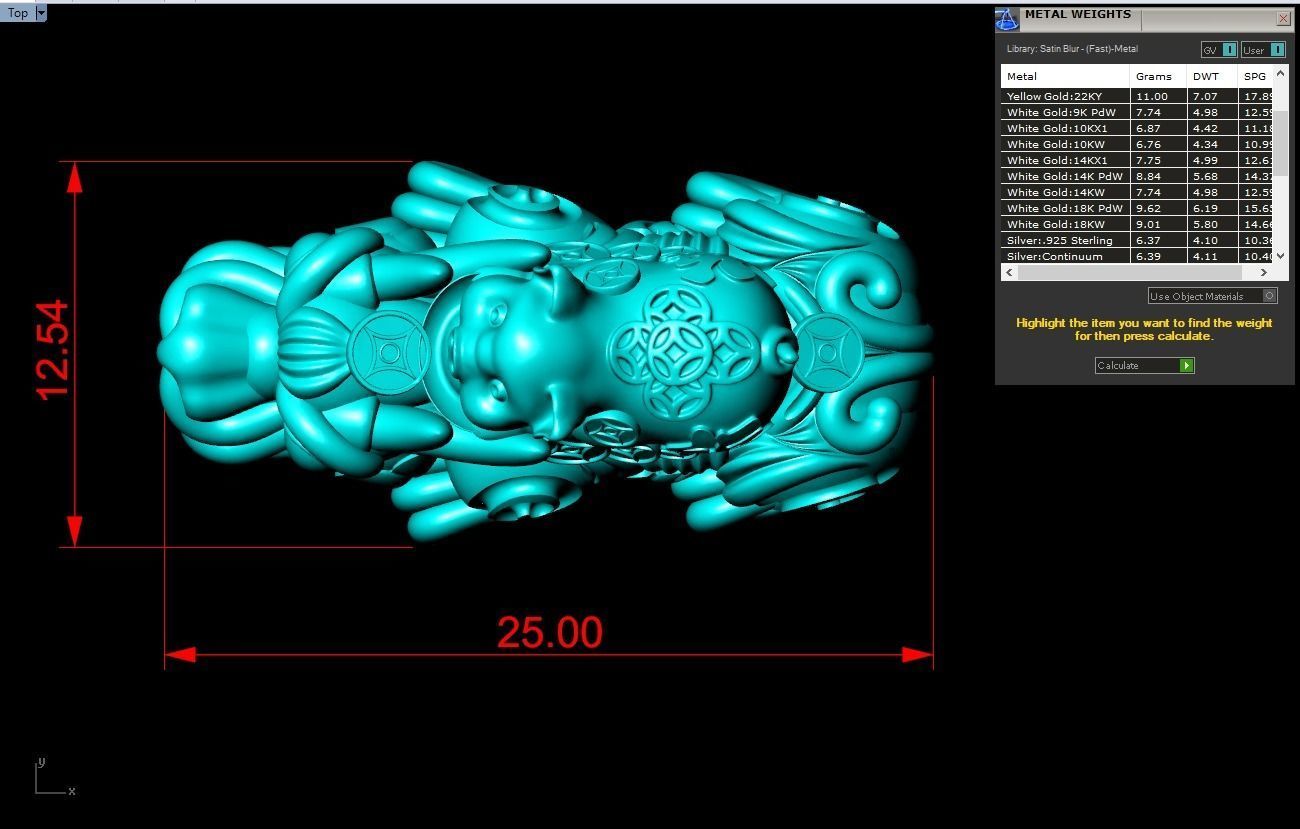Click the Library: Satin Blur label
1300x829 pixels.
1072,49
